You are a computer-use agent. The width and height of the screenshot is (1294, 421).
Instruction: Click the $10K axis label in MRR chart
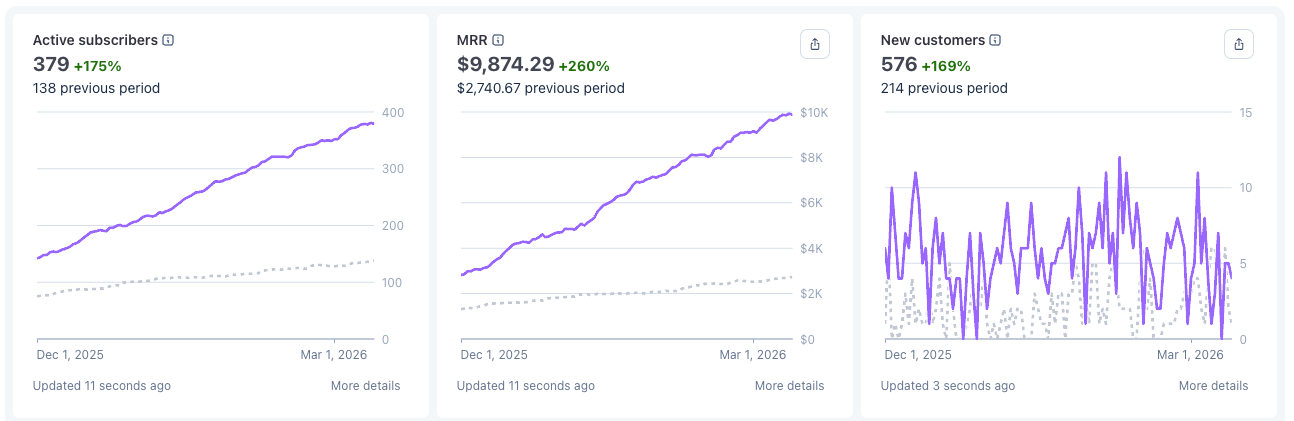(814, 112)
